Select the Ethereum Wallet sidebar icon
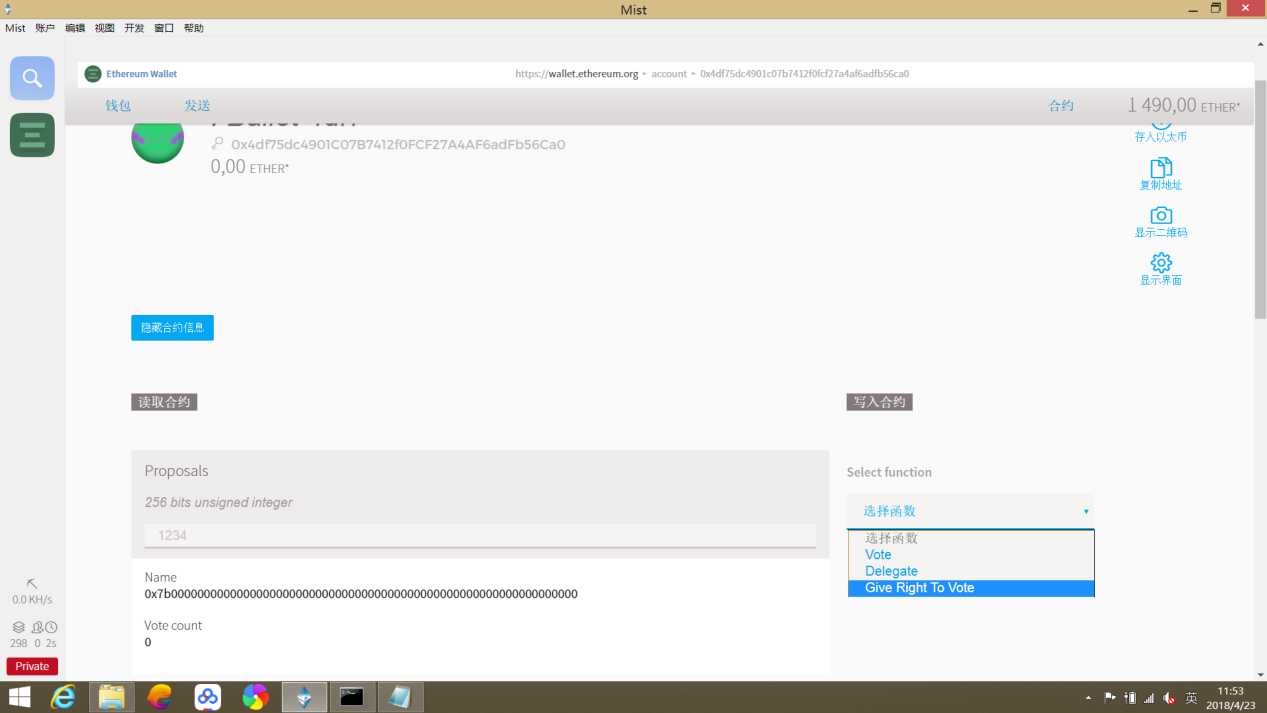1267x713 pixels. 32,135
